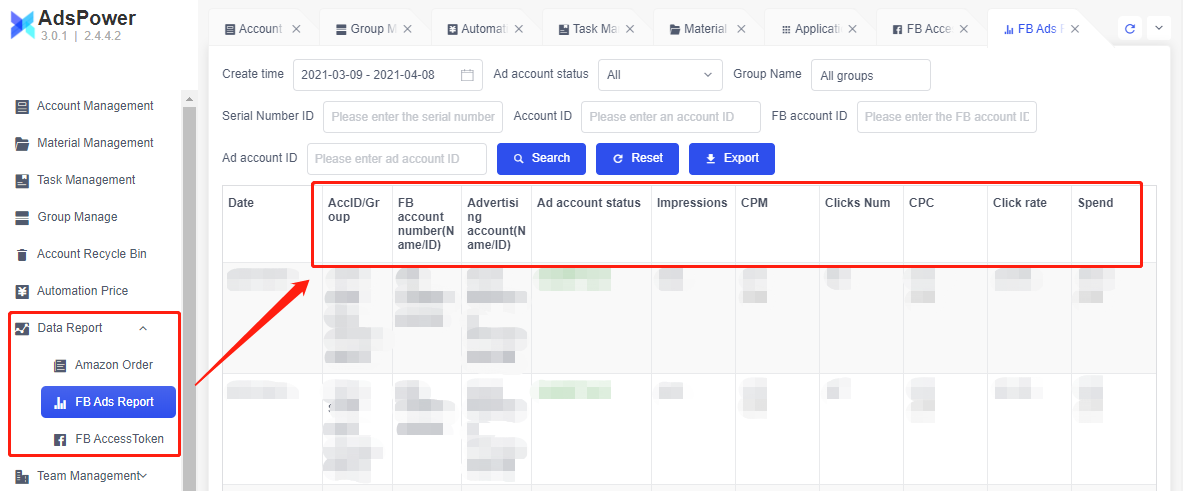
Task: Click the Ad account ID input field
Action: [x=397, y=158]
